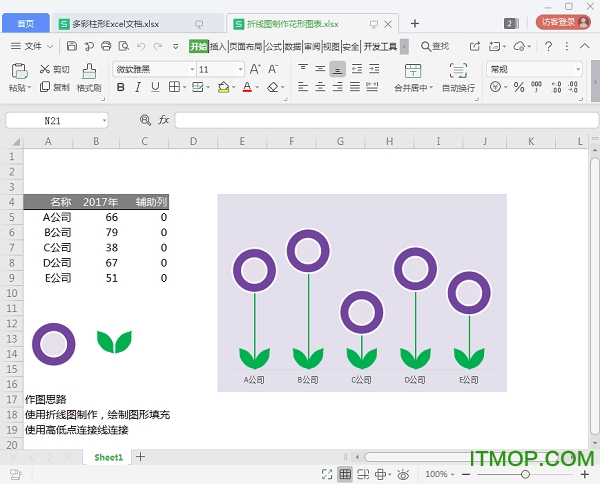Click the Name Box showing N21

[55, 120]
